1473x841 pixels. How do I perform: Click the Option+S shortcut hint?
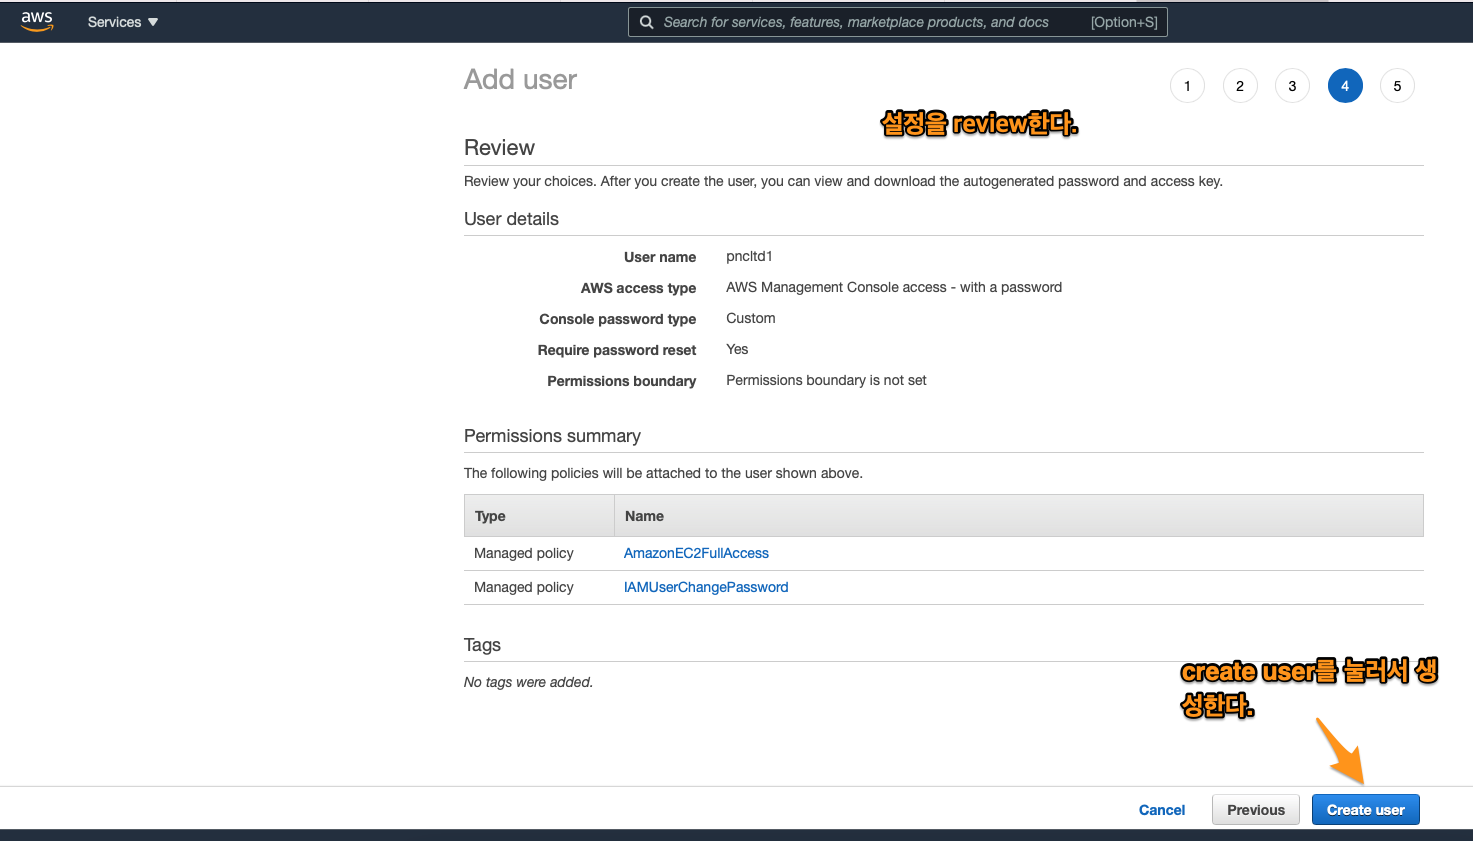pyautogui.click(x=1124, y=22)
